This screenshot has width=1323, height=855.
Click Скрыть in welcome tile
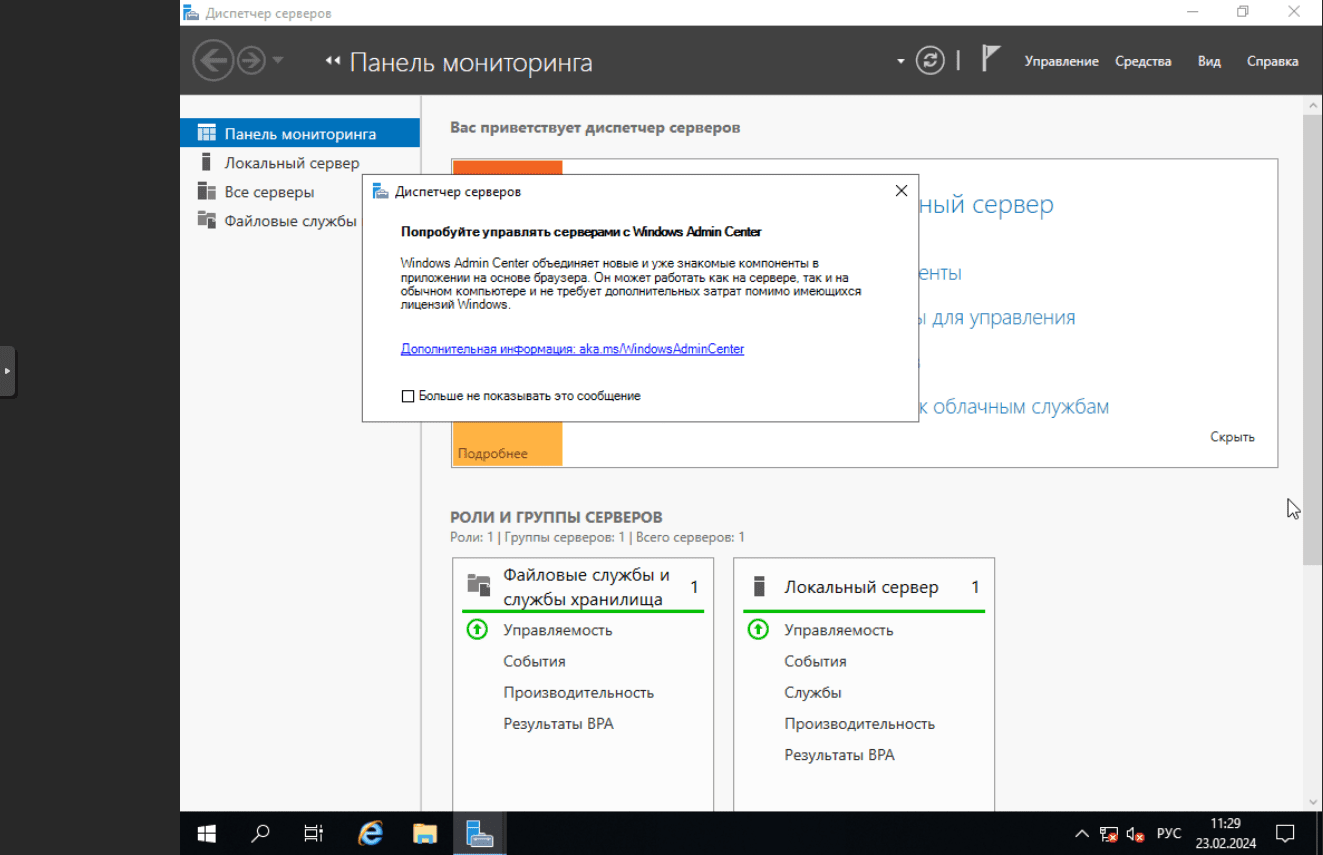click(1232, 437)
